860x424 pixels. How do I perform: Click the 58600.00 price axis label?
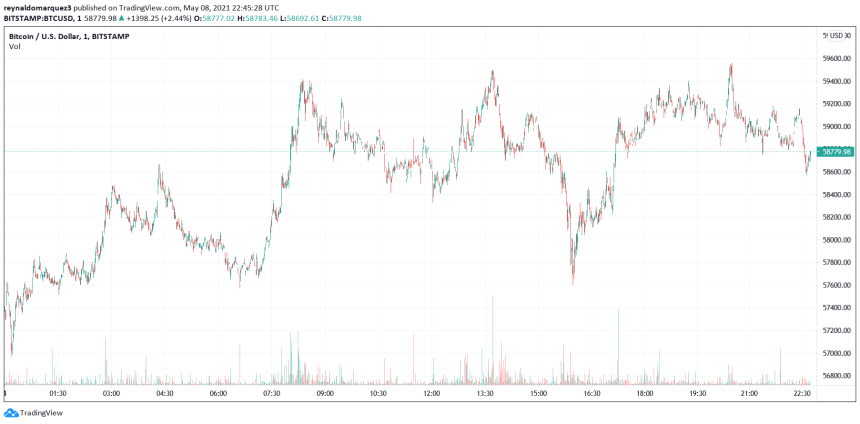836,172
